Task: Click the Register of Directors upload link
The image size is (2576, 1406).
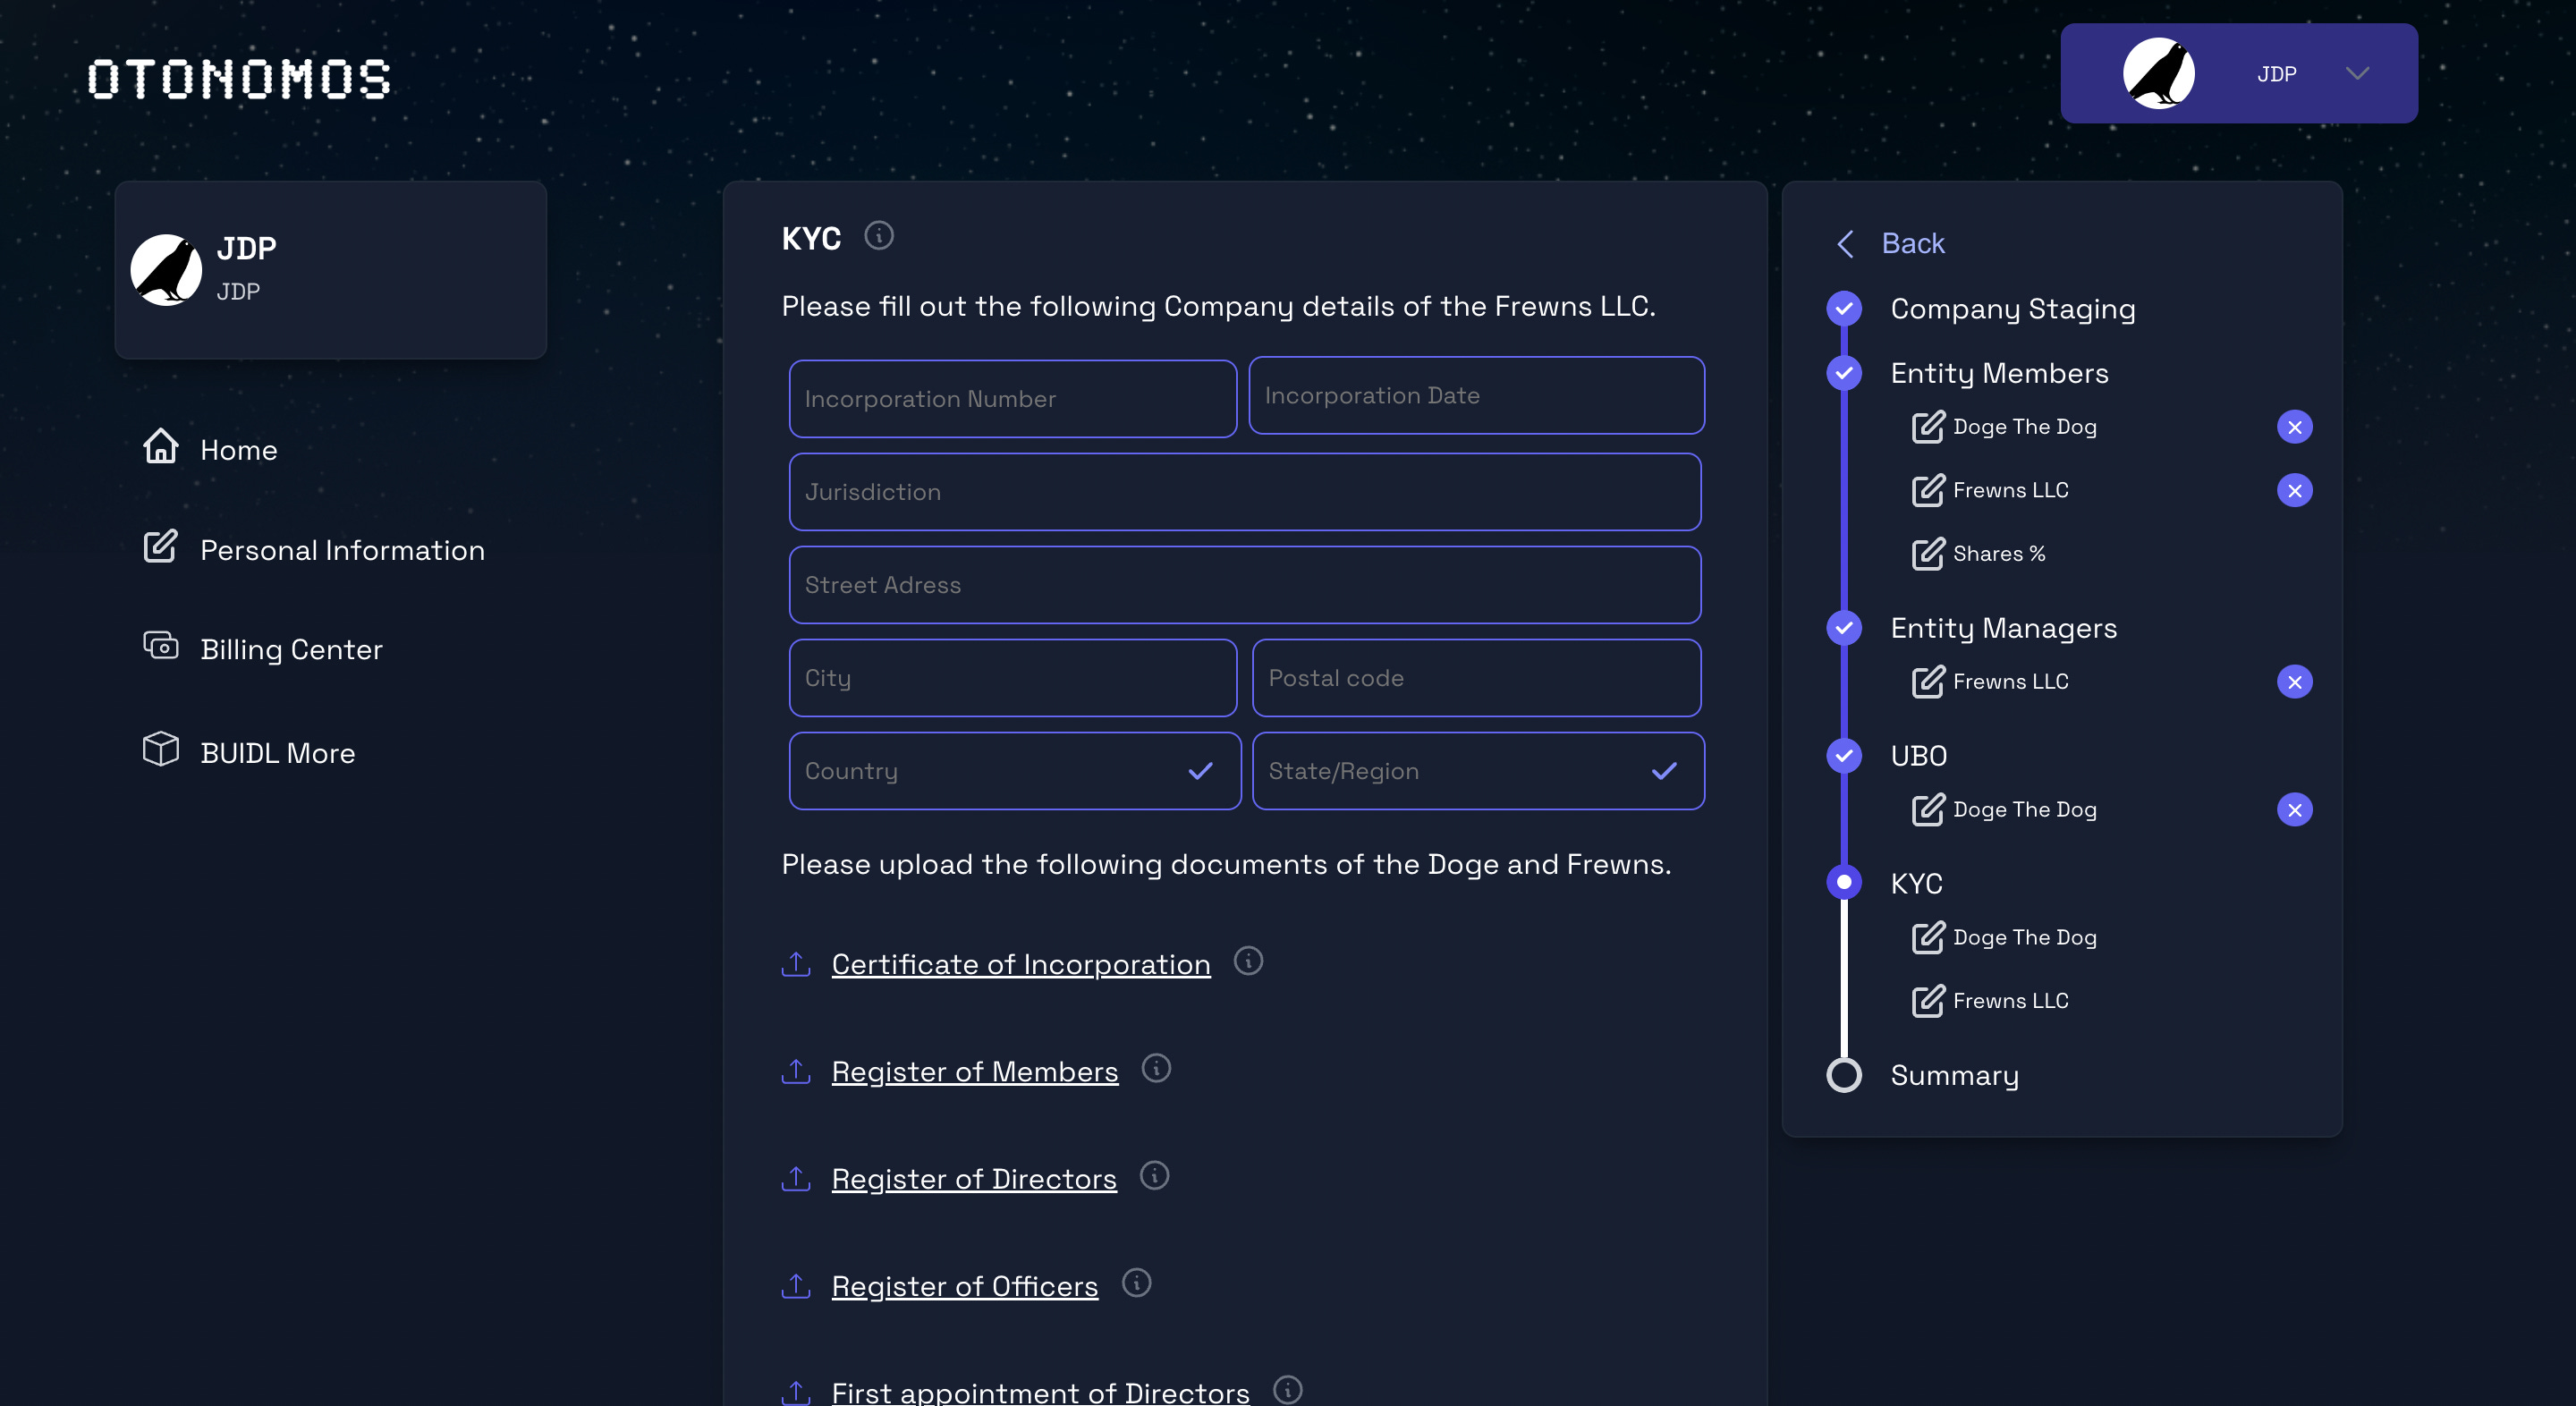Action: tap(973, 1179)
